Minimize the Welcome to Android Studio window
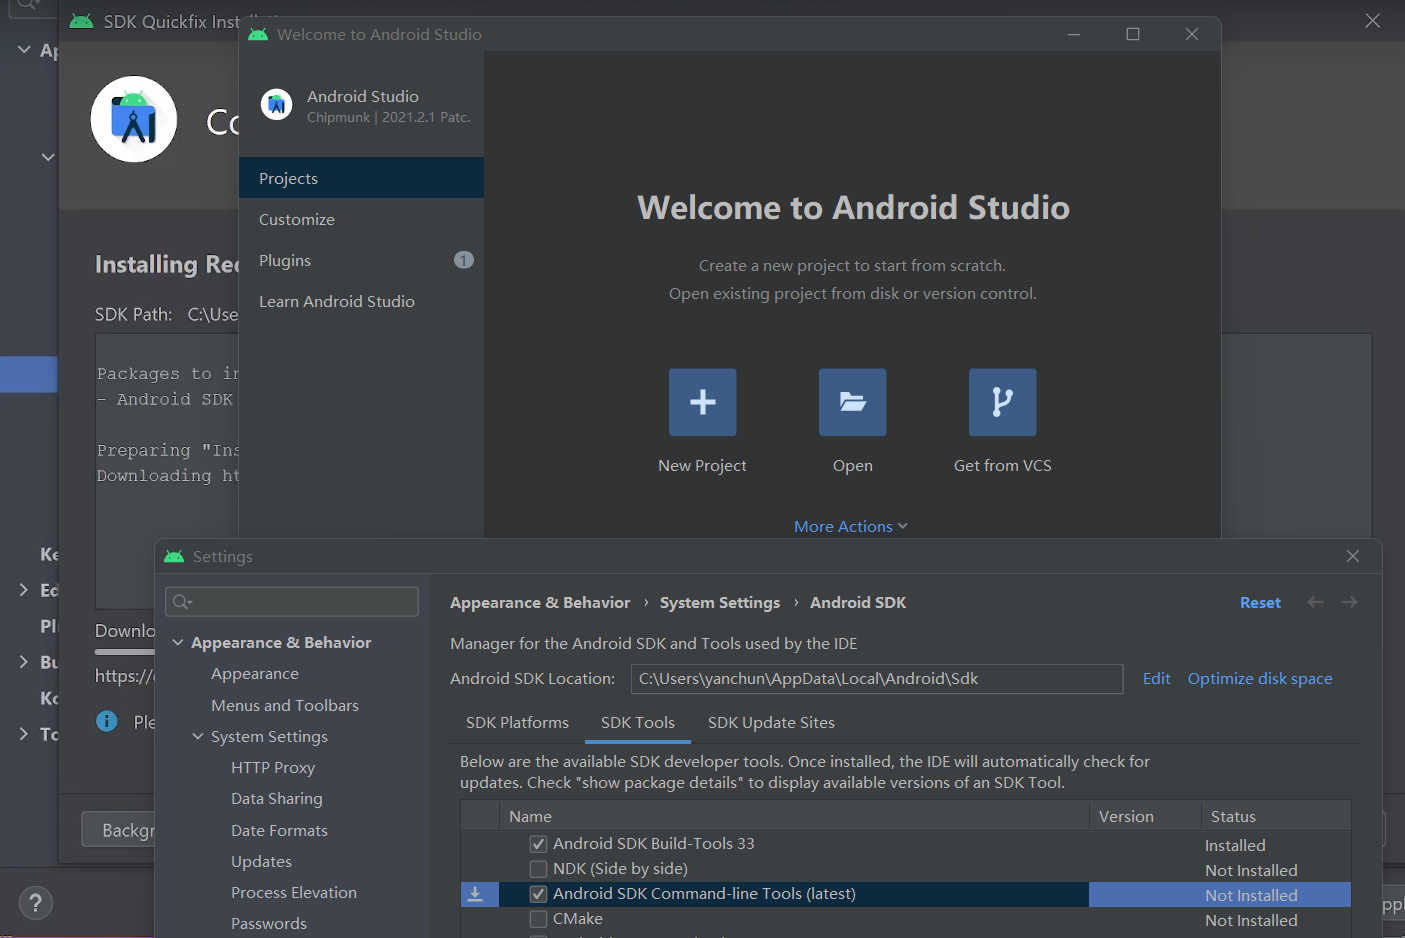Screen dimensions: 1405x938 click(1074, 34)
